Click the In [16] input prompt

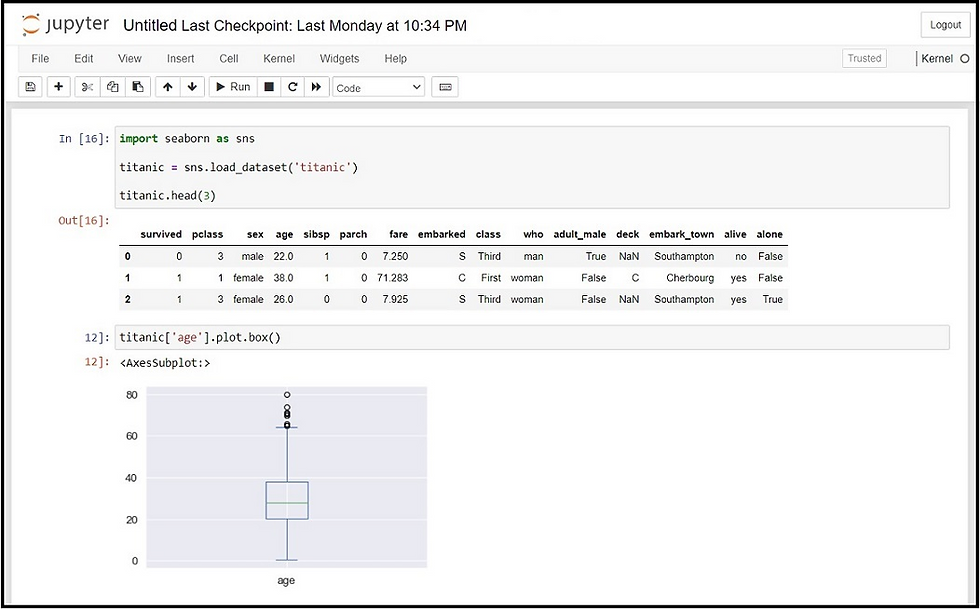[x=84, y=139]
